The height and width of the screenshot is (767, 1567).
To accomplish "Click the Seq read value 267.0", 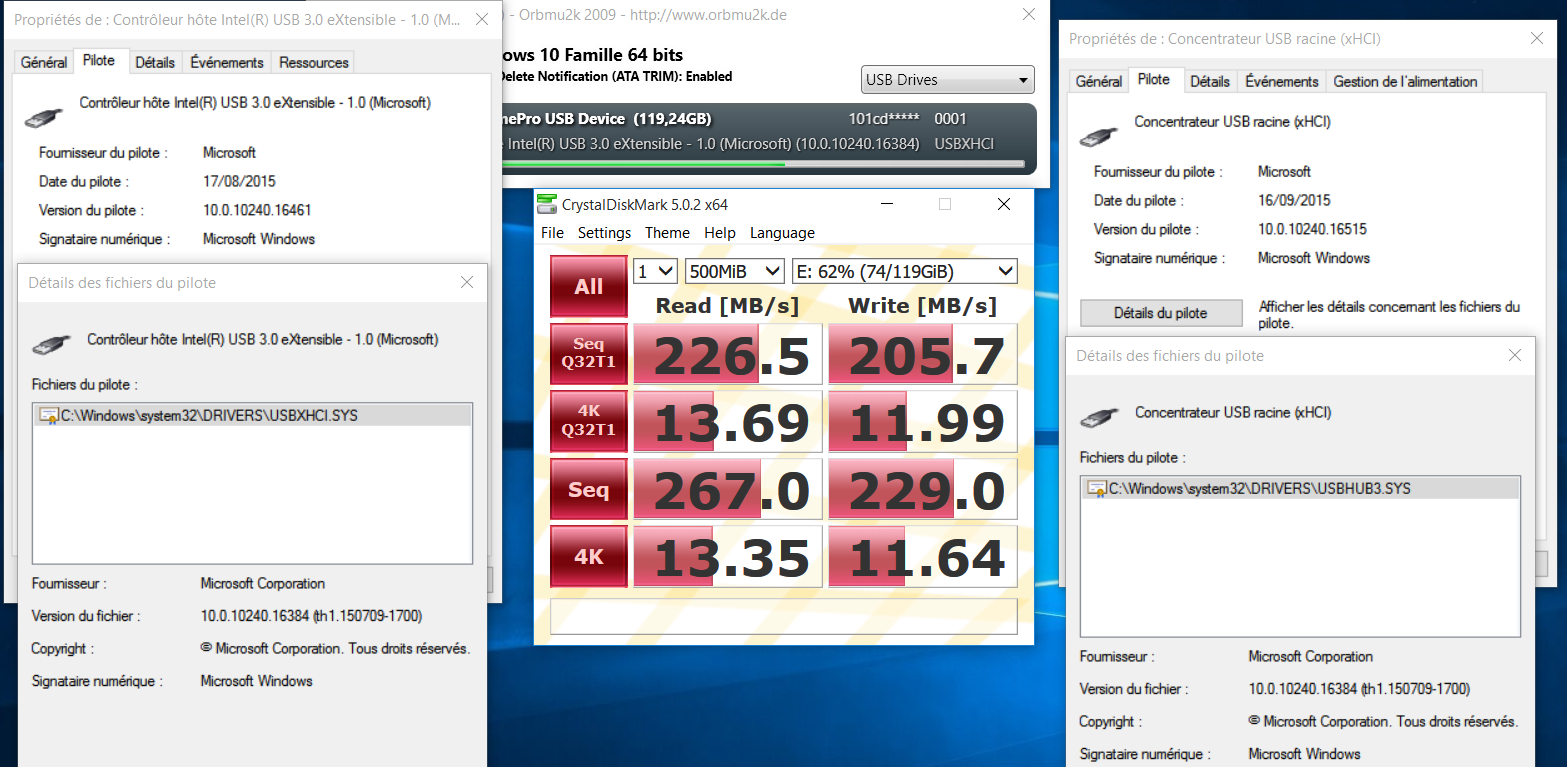I will coord(728,489).
